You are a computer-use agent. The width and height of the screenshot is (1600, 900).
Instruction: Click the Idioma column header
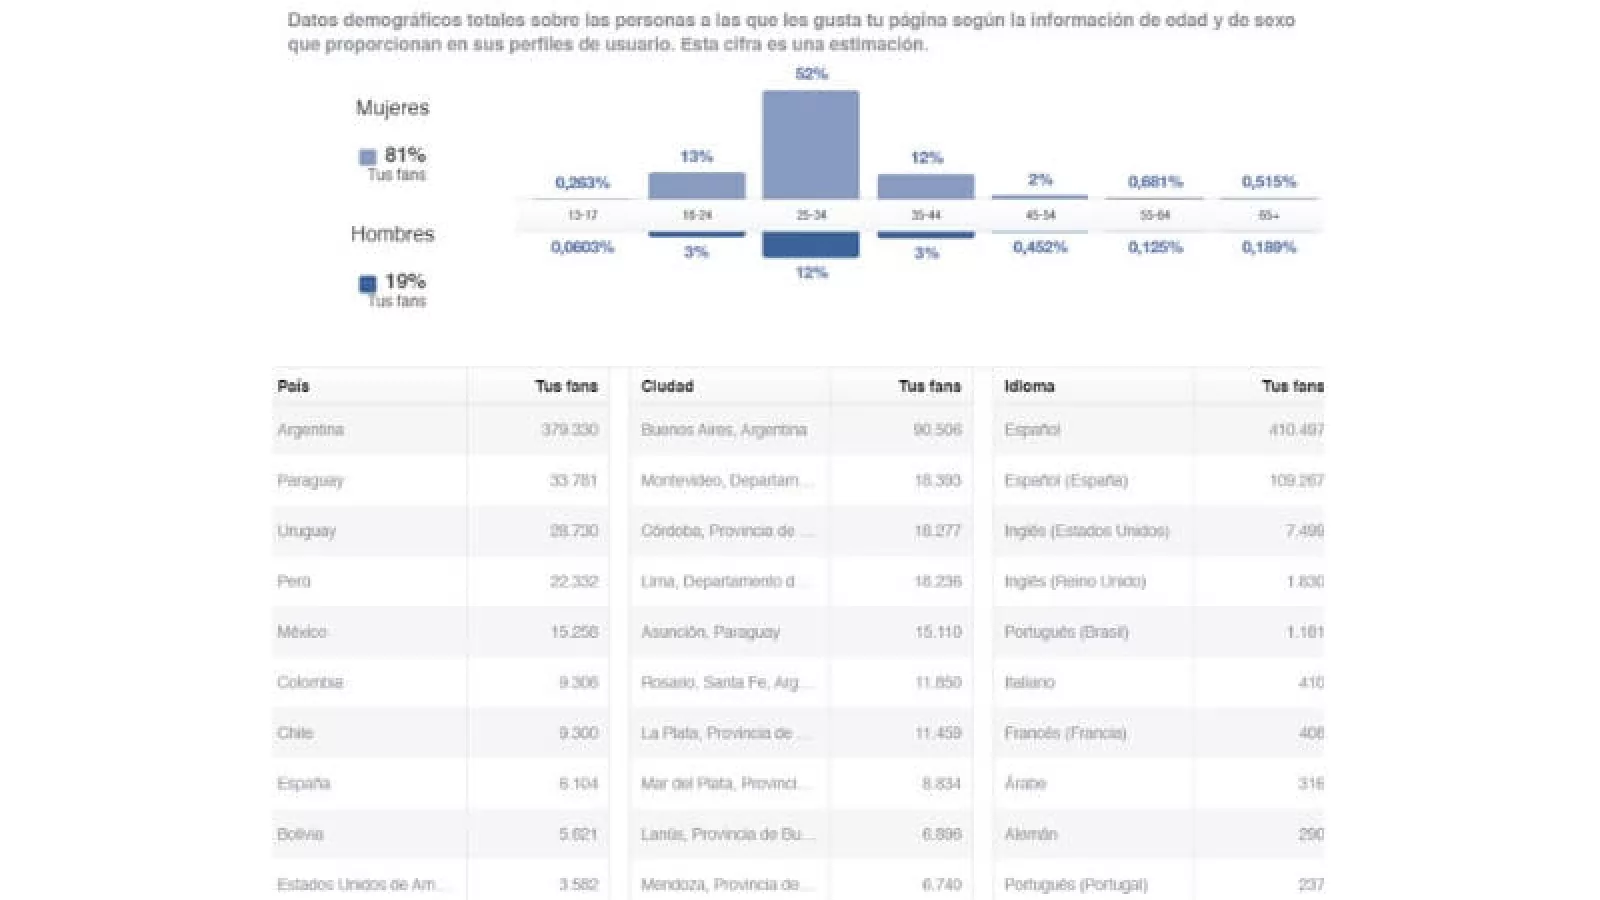tap(1029, 386)
